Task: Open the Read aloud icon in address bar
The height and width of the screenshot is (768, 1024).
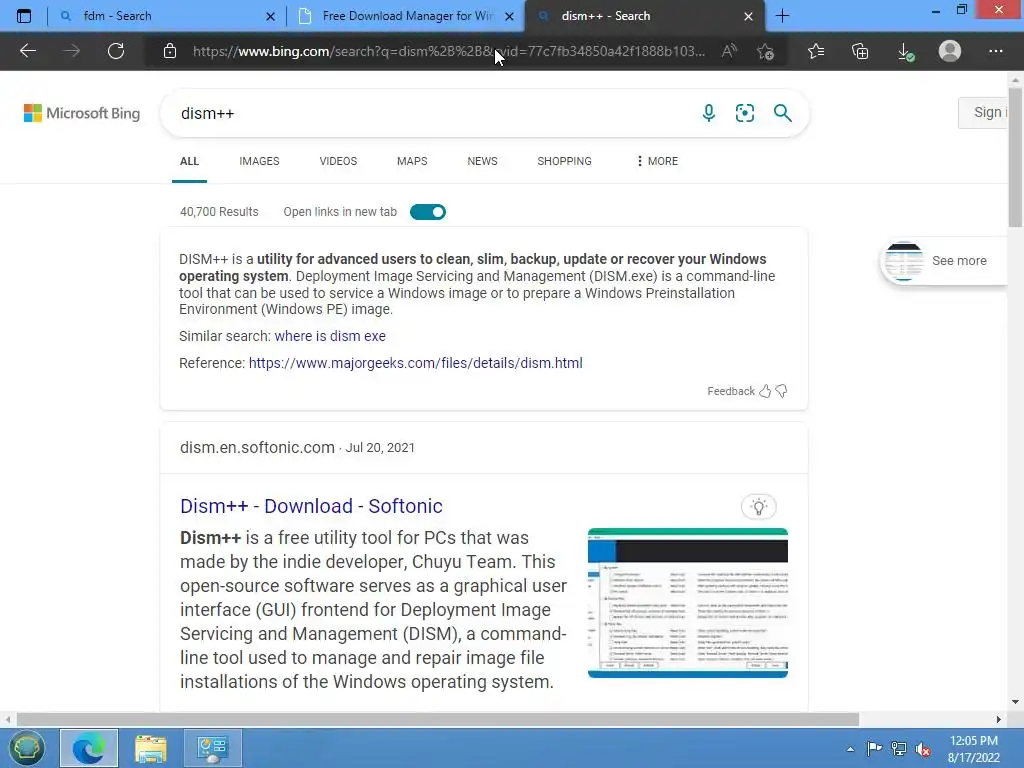Action: (x=729, y=51)
